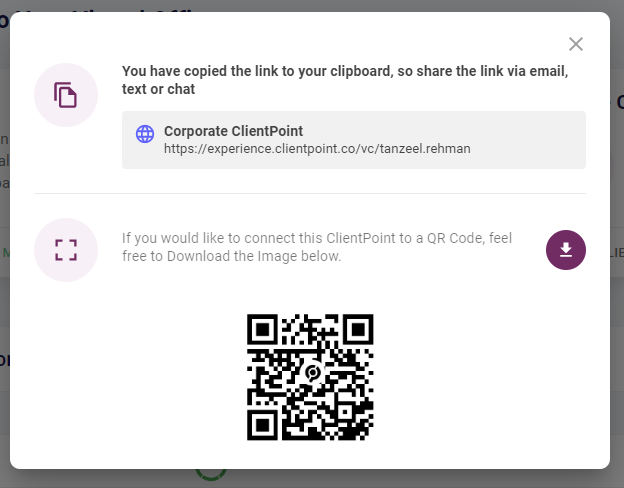Screen dimensions: 624x488
Task: Click empty area of gray link box
Action: (x=525, y=140)
